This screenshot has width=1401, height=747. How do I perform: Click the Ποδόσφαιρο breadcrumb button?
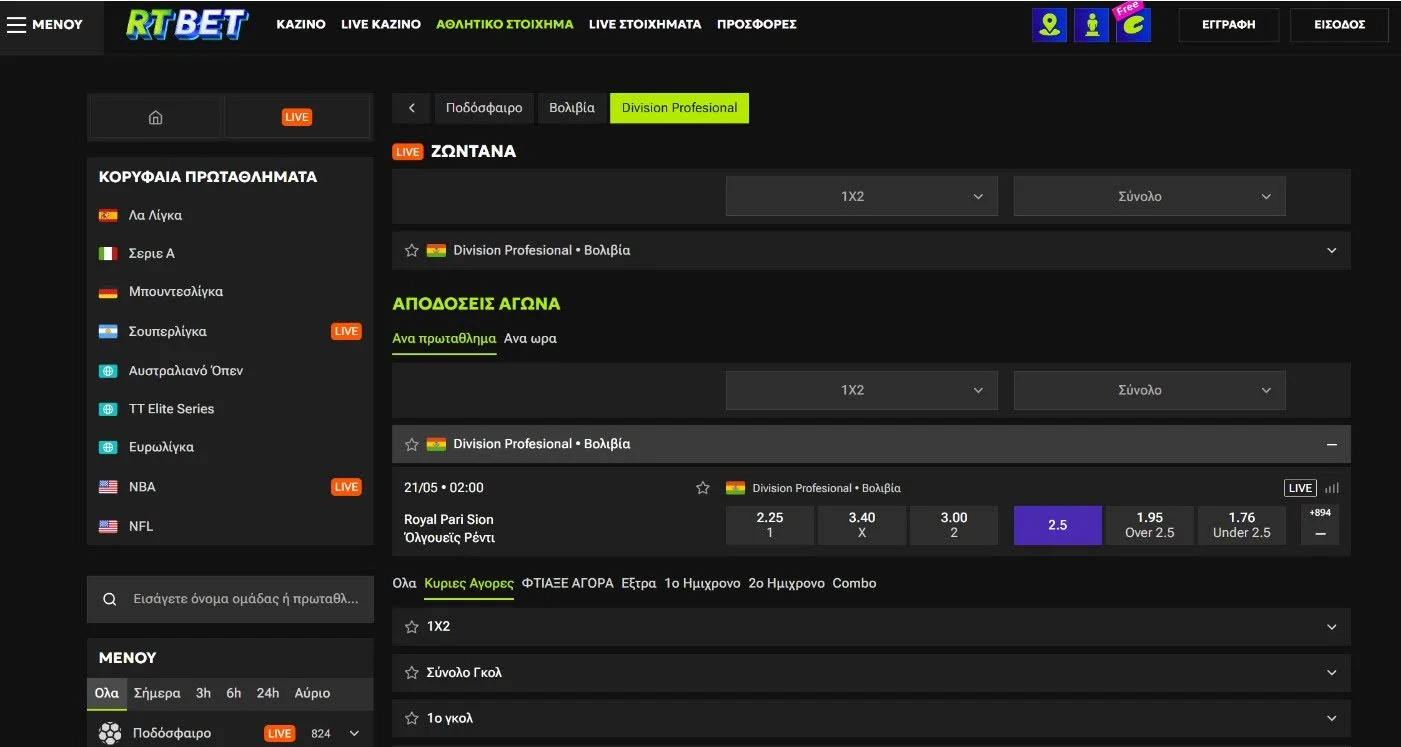(x=484, y=108)
